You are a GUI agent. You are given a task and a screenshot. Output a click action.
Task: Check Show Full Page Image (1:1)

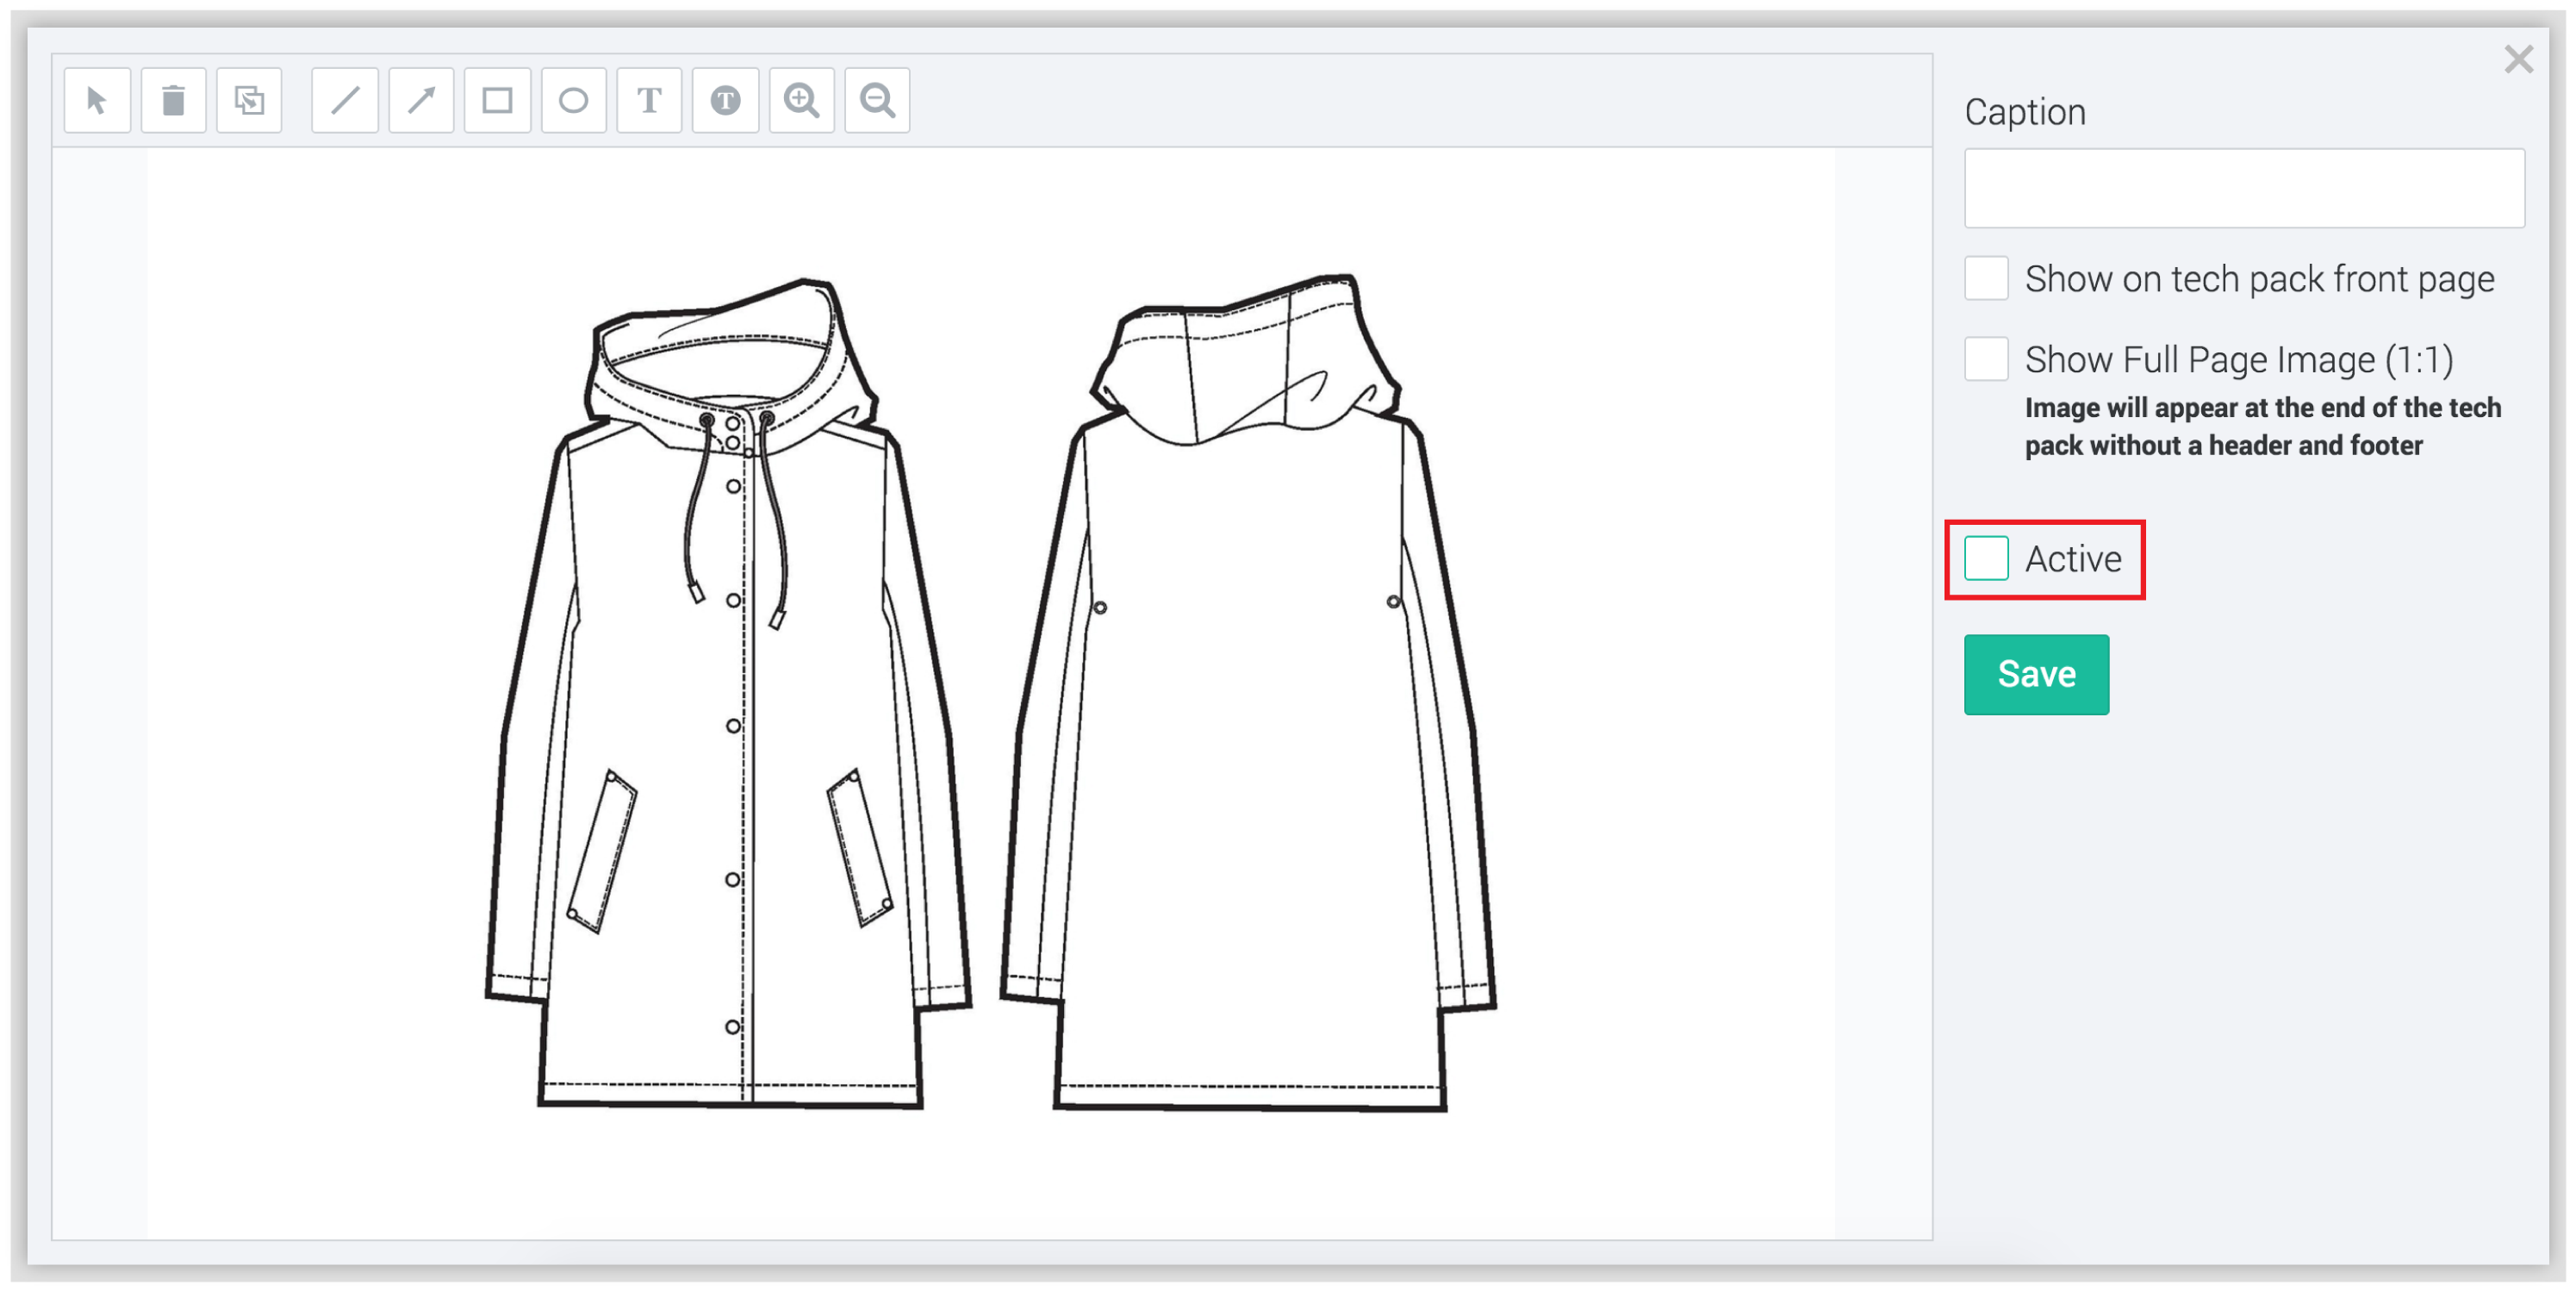(x=1986, y=359)
